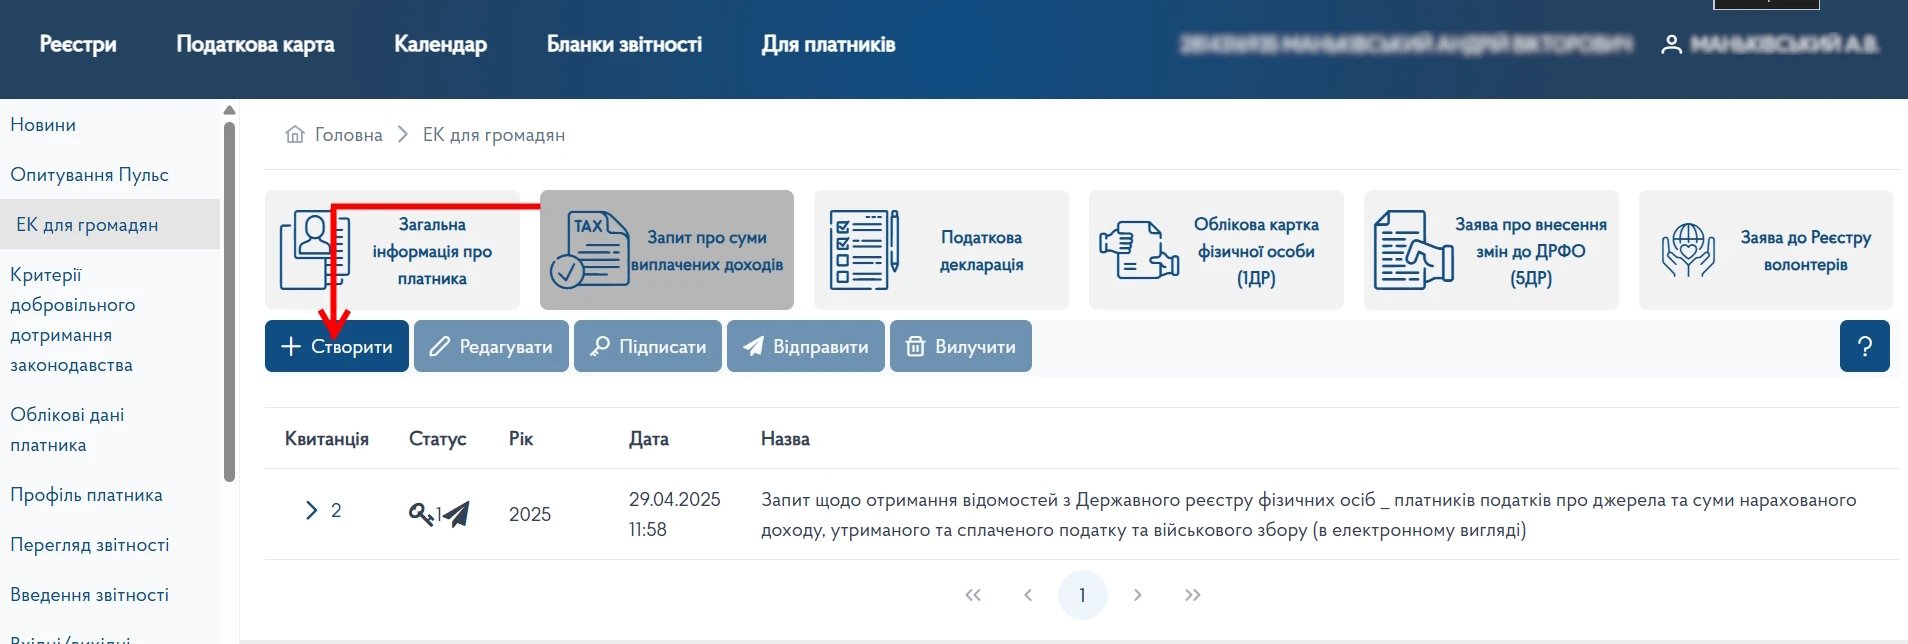The width and height of the screenshot is (1908, 644).
Task: Open the 'Реєстри' top menu
Action: (x=78, y=45)
